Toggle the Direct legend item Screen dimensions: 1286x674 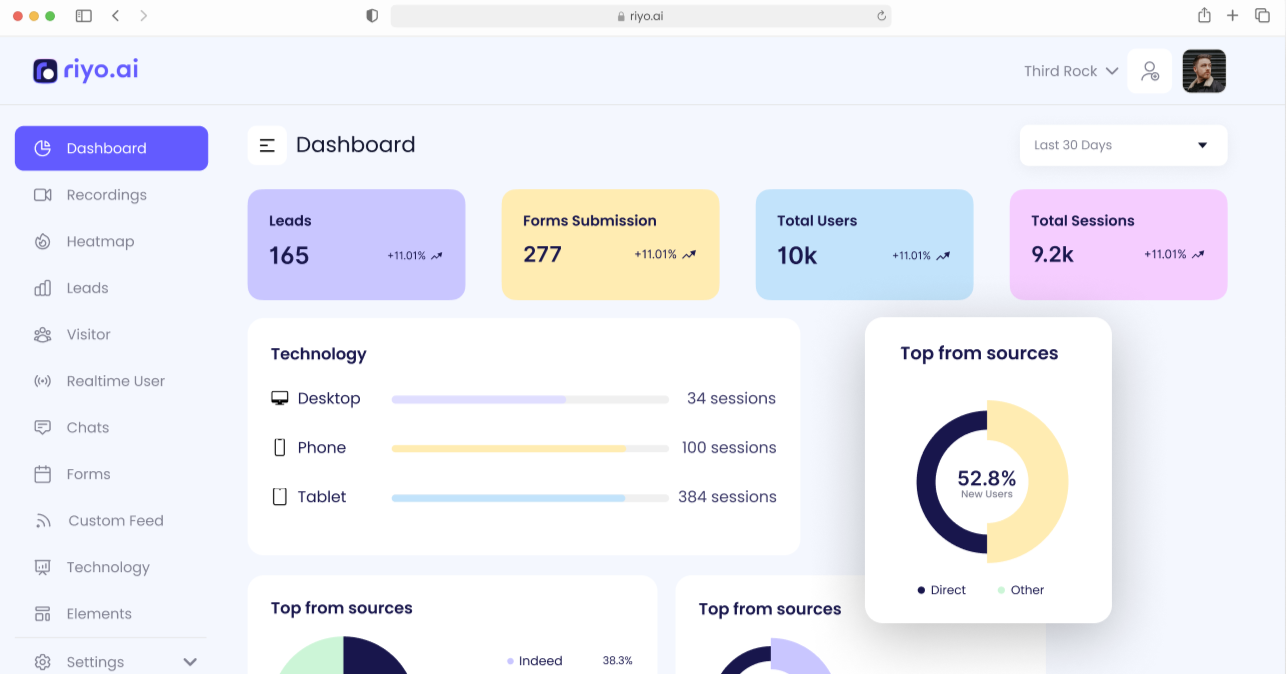tap(941, 590)
